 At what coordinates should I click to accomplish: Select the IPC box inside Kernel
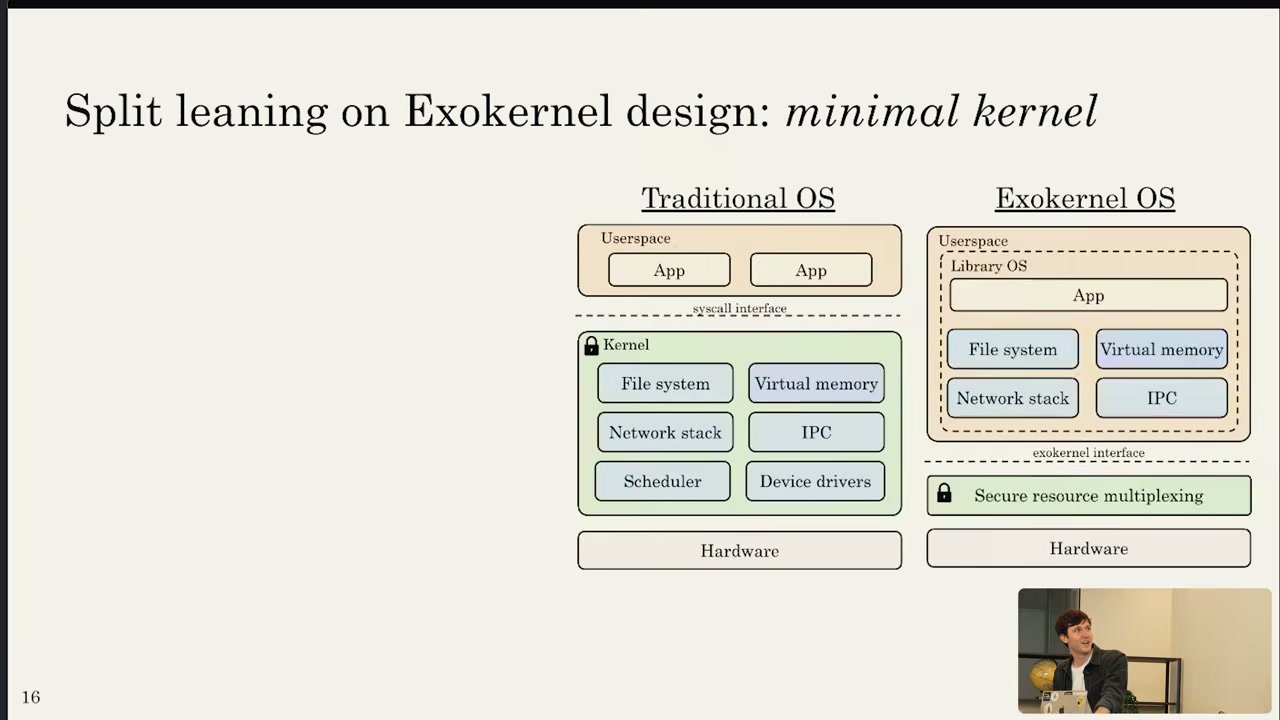[x=816, y=432]
